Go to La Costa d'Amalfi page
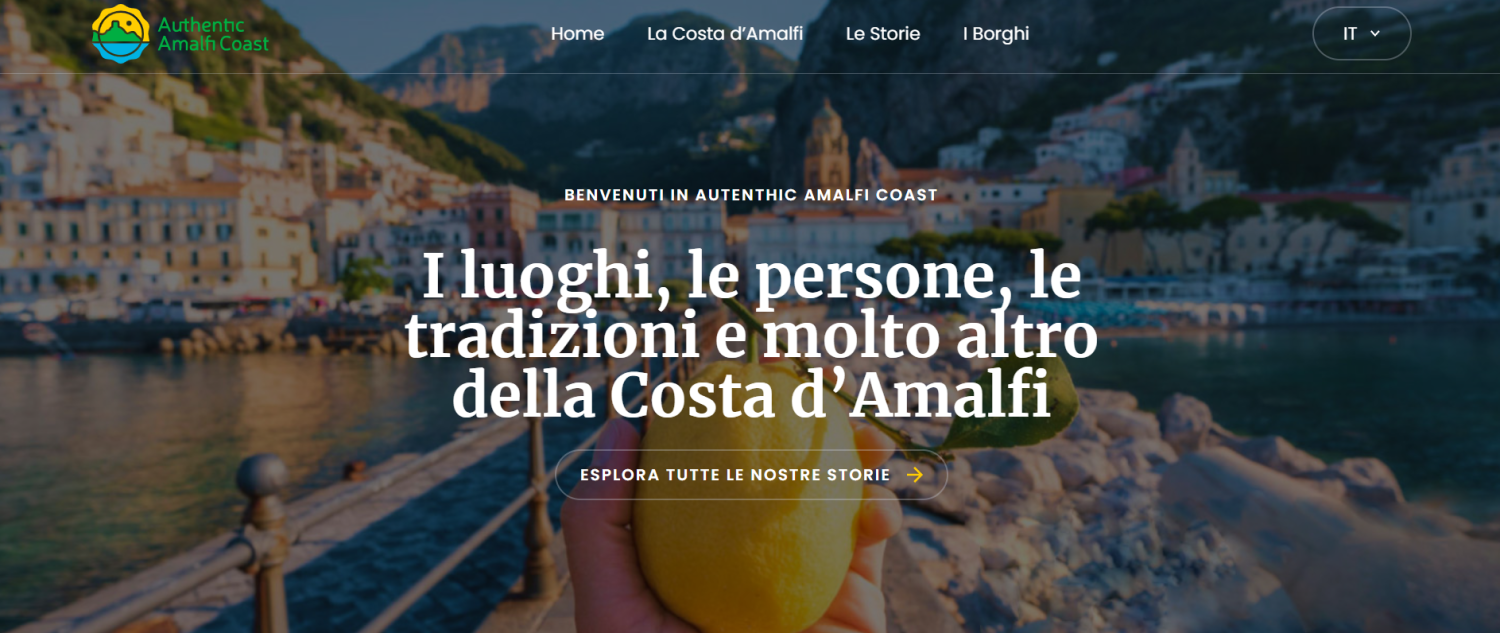 725,33
